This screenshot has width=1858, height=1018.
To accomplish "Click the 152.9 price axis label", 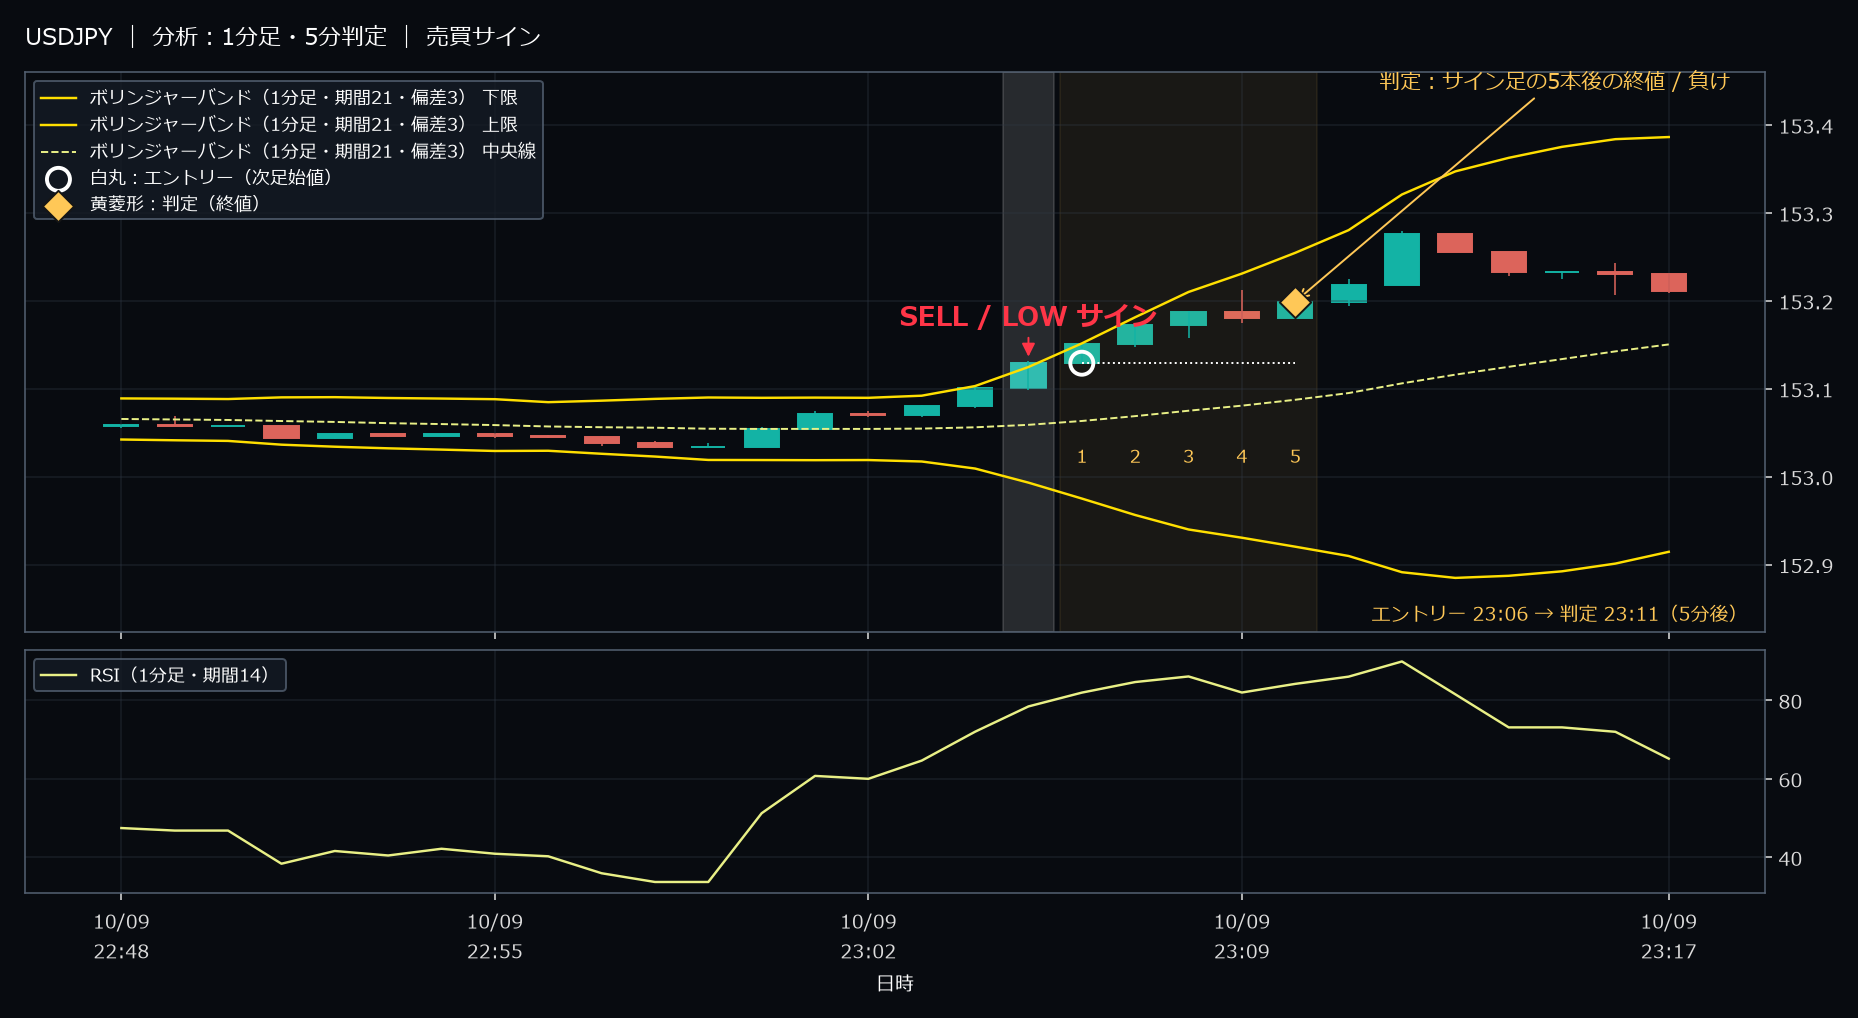I will tap(1806, 567).
